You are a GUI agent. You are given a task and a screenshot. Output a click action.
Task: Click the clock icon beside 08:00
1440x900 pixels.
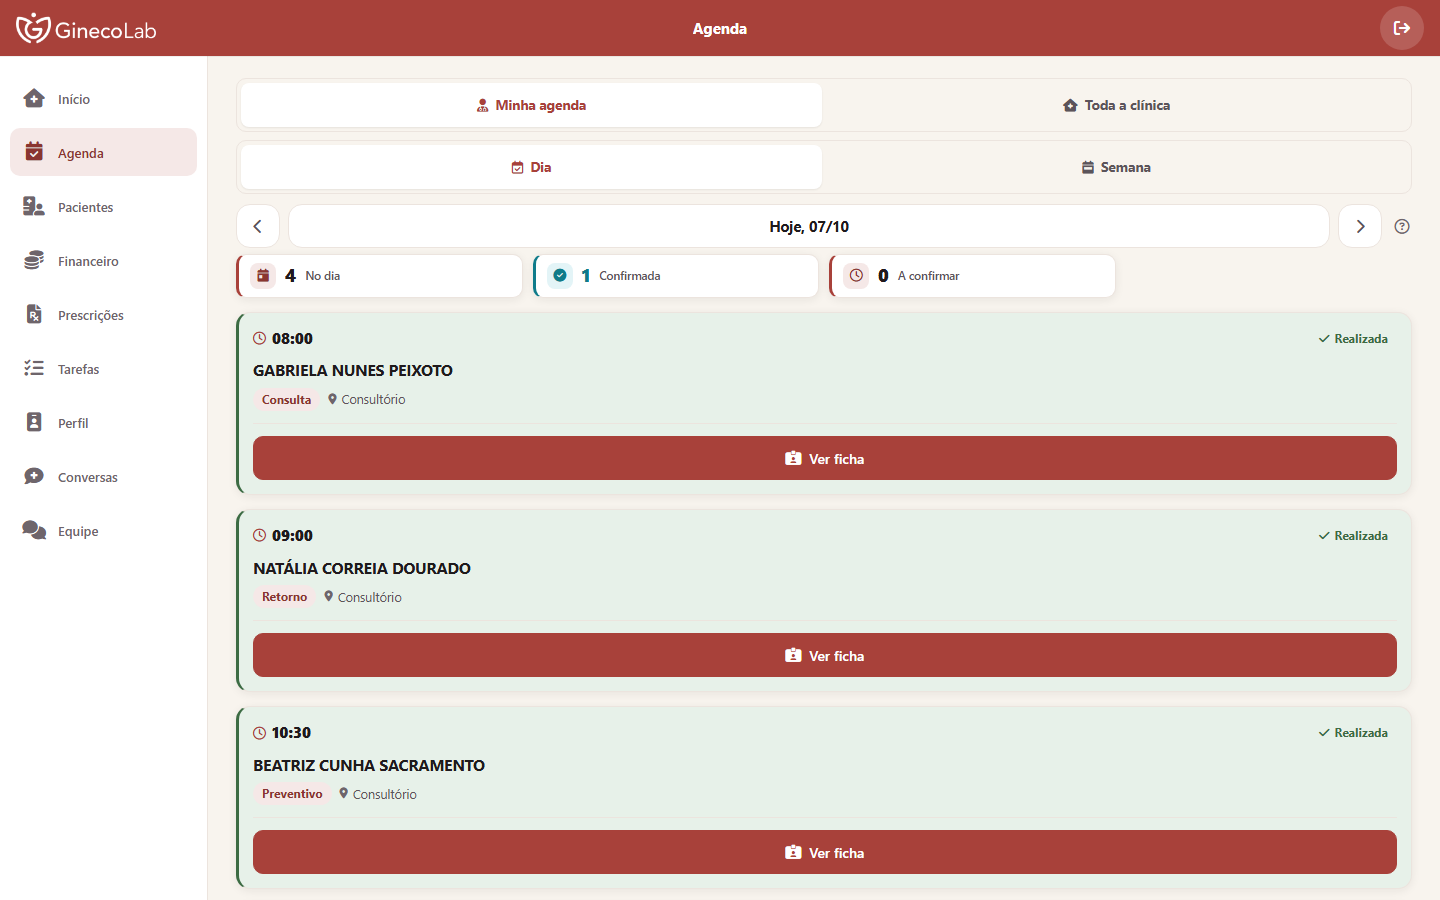pyautogui.click(x=260, y=338)
